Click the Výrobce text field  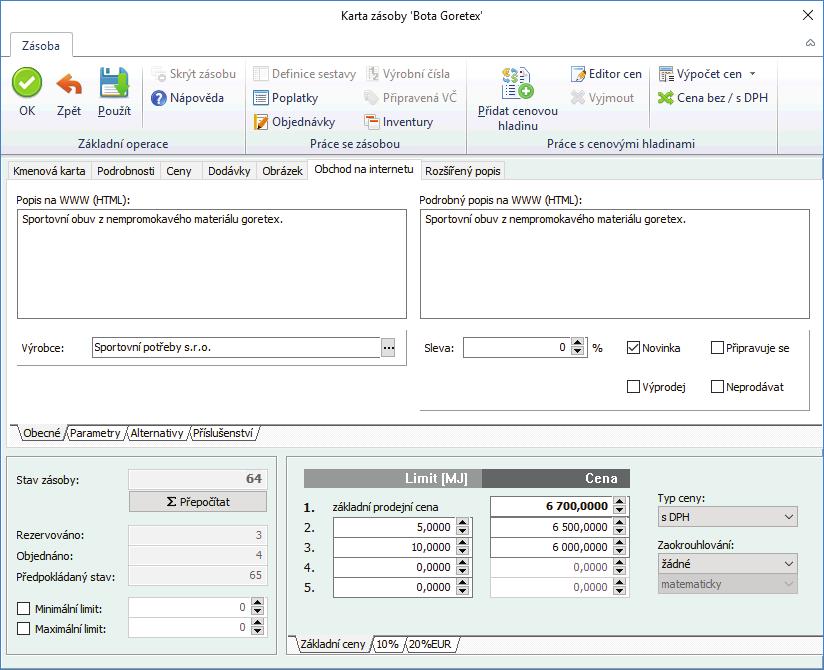[235, 347]
